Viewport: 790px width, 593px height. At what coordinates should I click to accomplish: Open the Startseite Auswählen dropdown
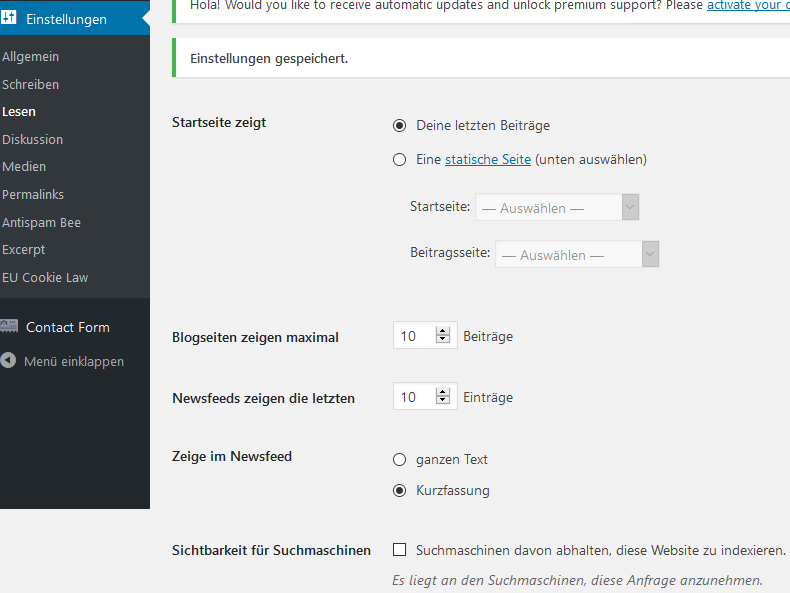point(557,207)
